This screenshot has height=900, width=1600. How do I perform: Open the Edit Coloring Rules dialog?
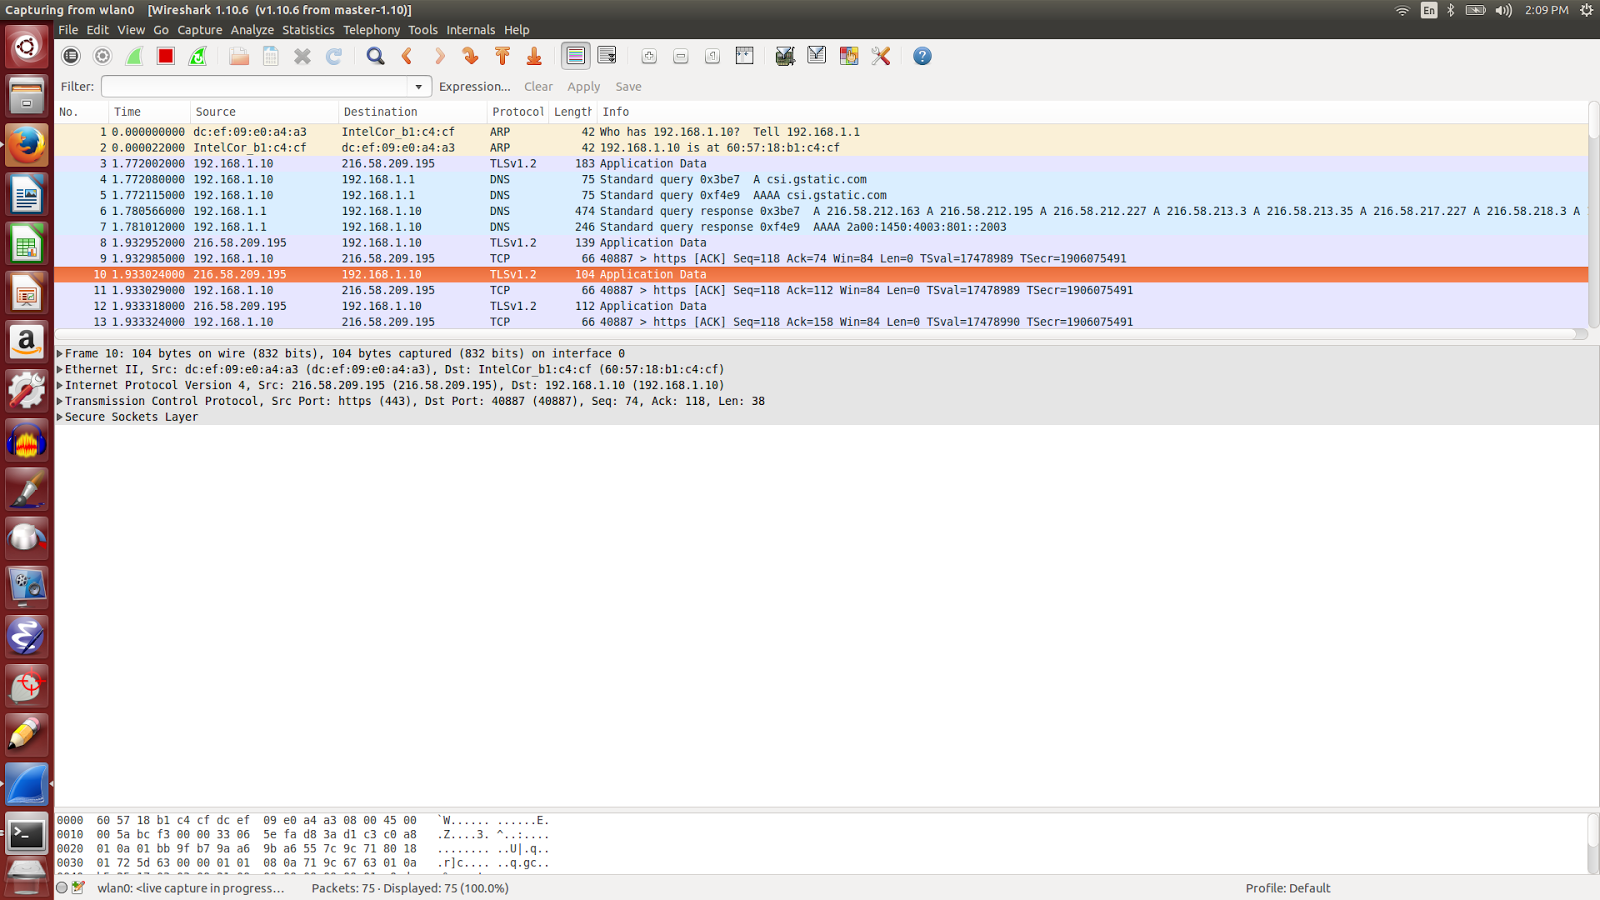pos(849,55)
